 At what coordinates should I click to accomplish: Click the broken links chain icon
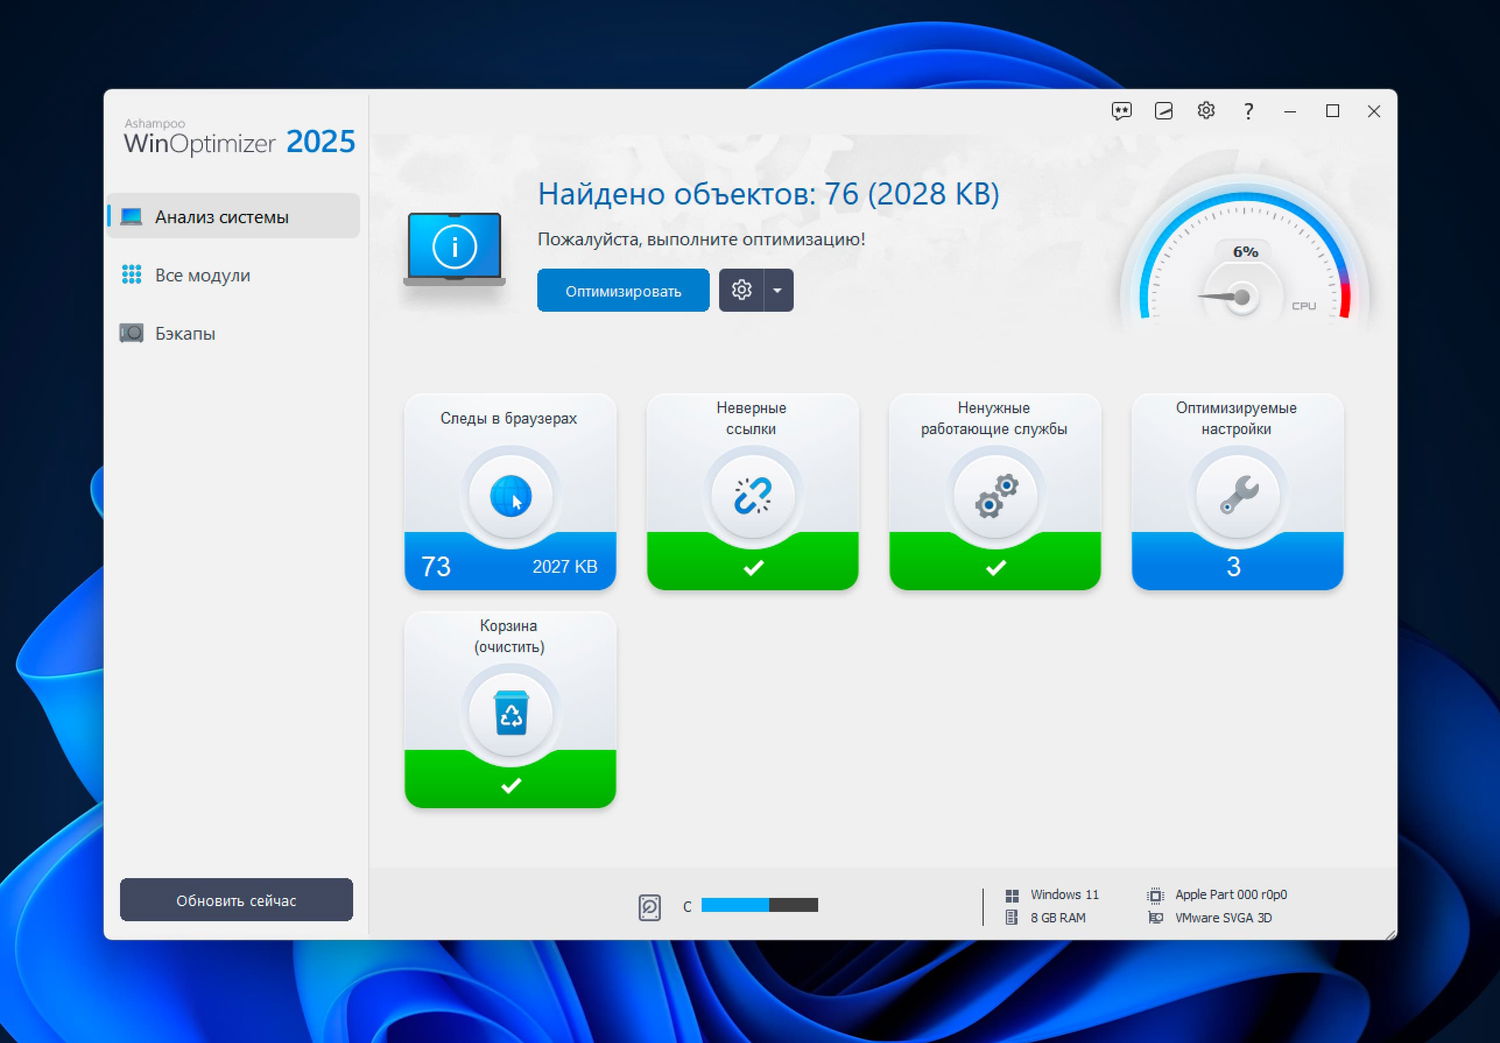click(752, 496)
